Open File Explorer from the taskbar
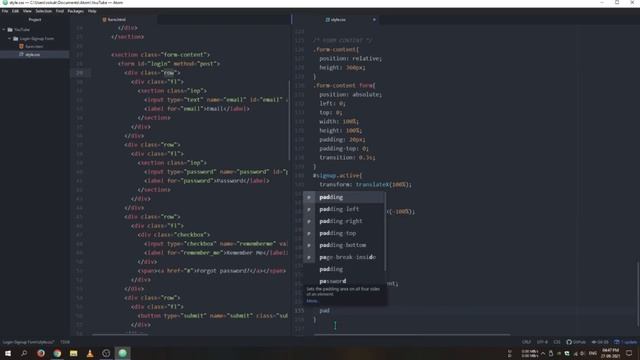640x360 pixels. (73, 353)
